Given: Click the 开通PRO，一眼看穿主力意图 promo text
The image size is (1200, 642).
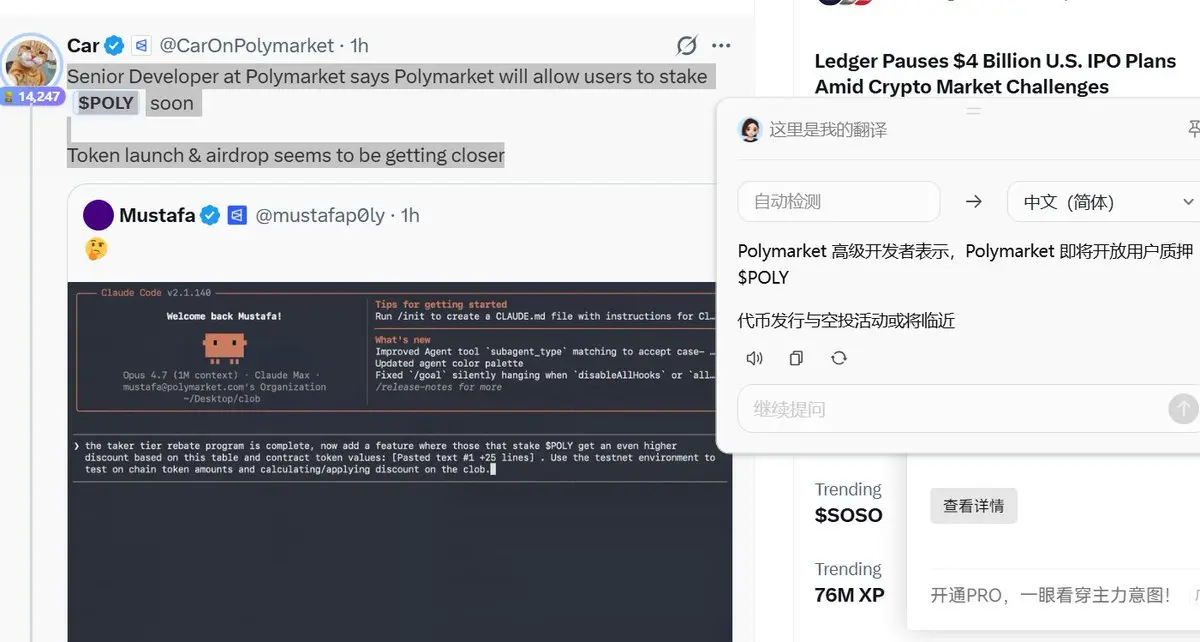Looking at the screenshot, I should tap(1050, 595).
